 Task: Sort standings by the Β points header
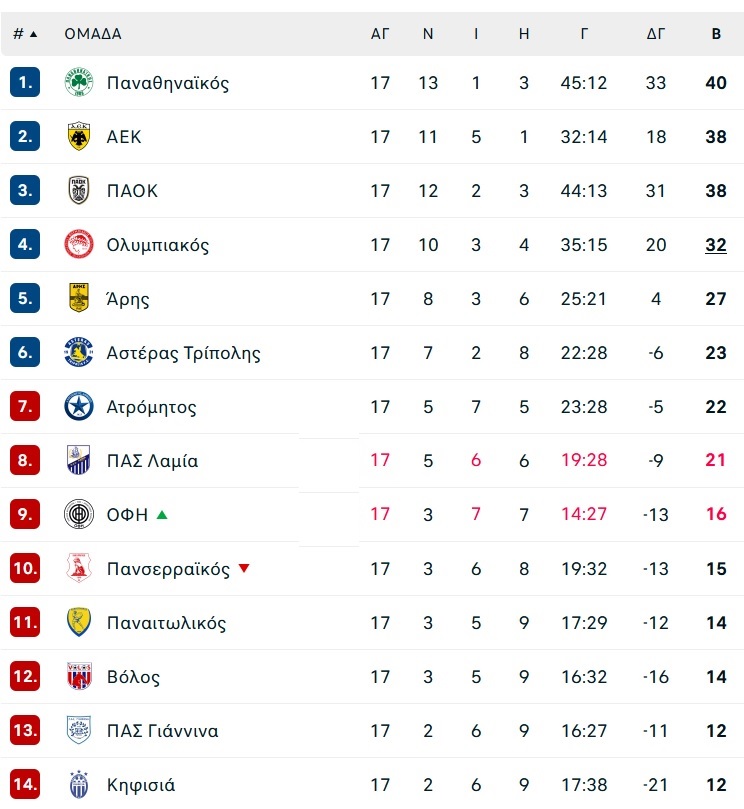coord(716,34)
